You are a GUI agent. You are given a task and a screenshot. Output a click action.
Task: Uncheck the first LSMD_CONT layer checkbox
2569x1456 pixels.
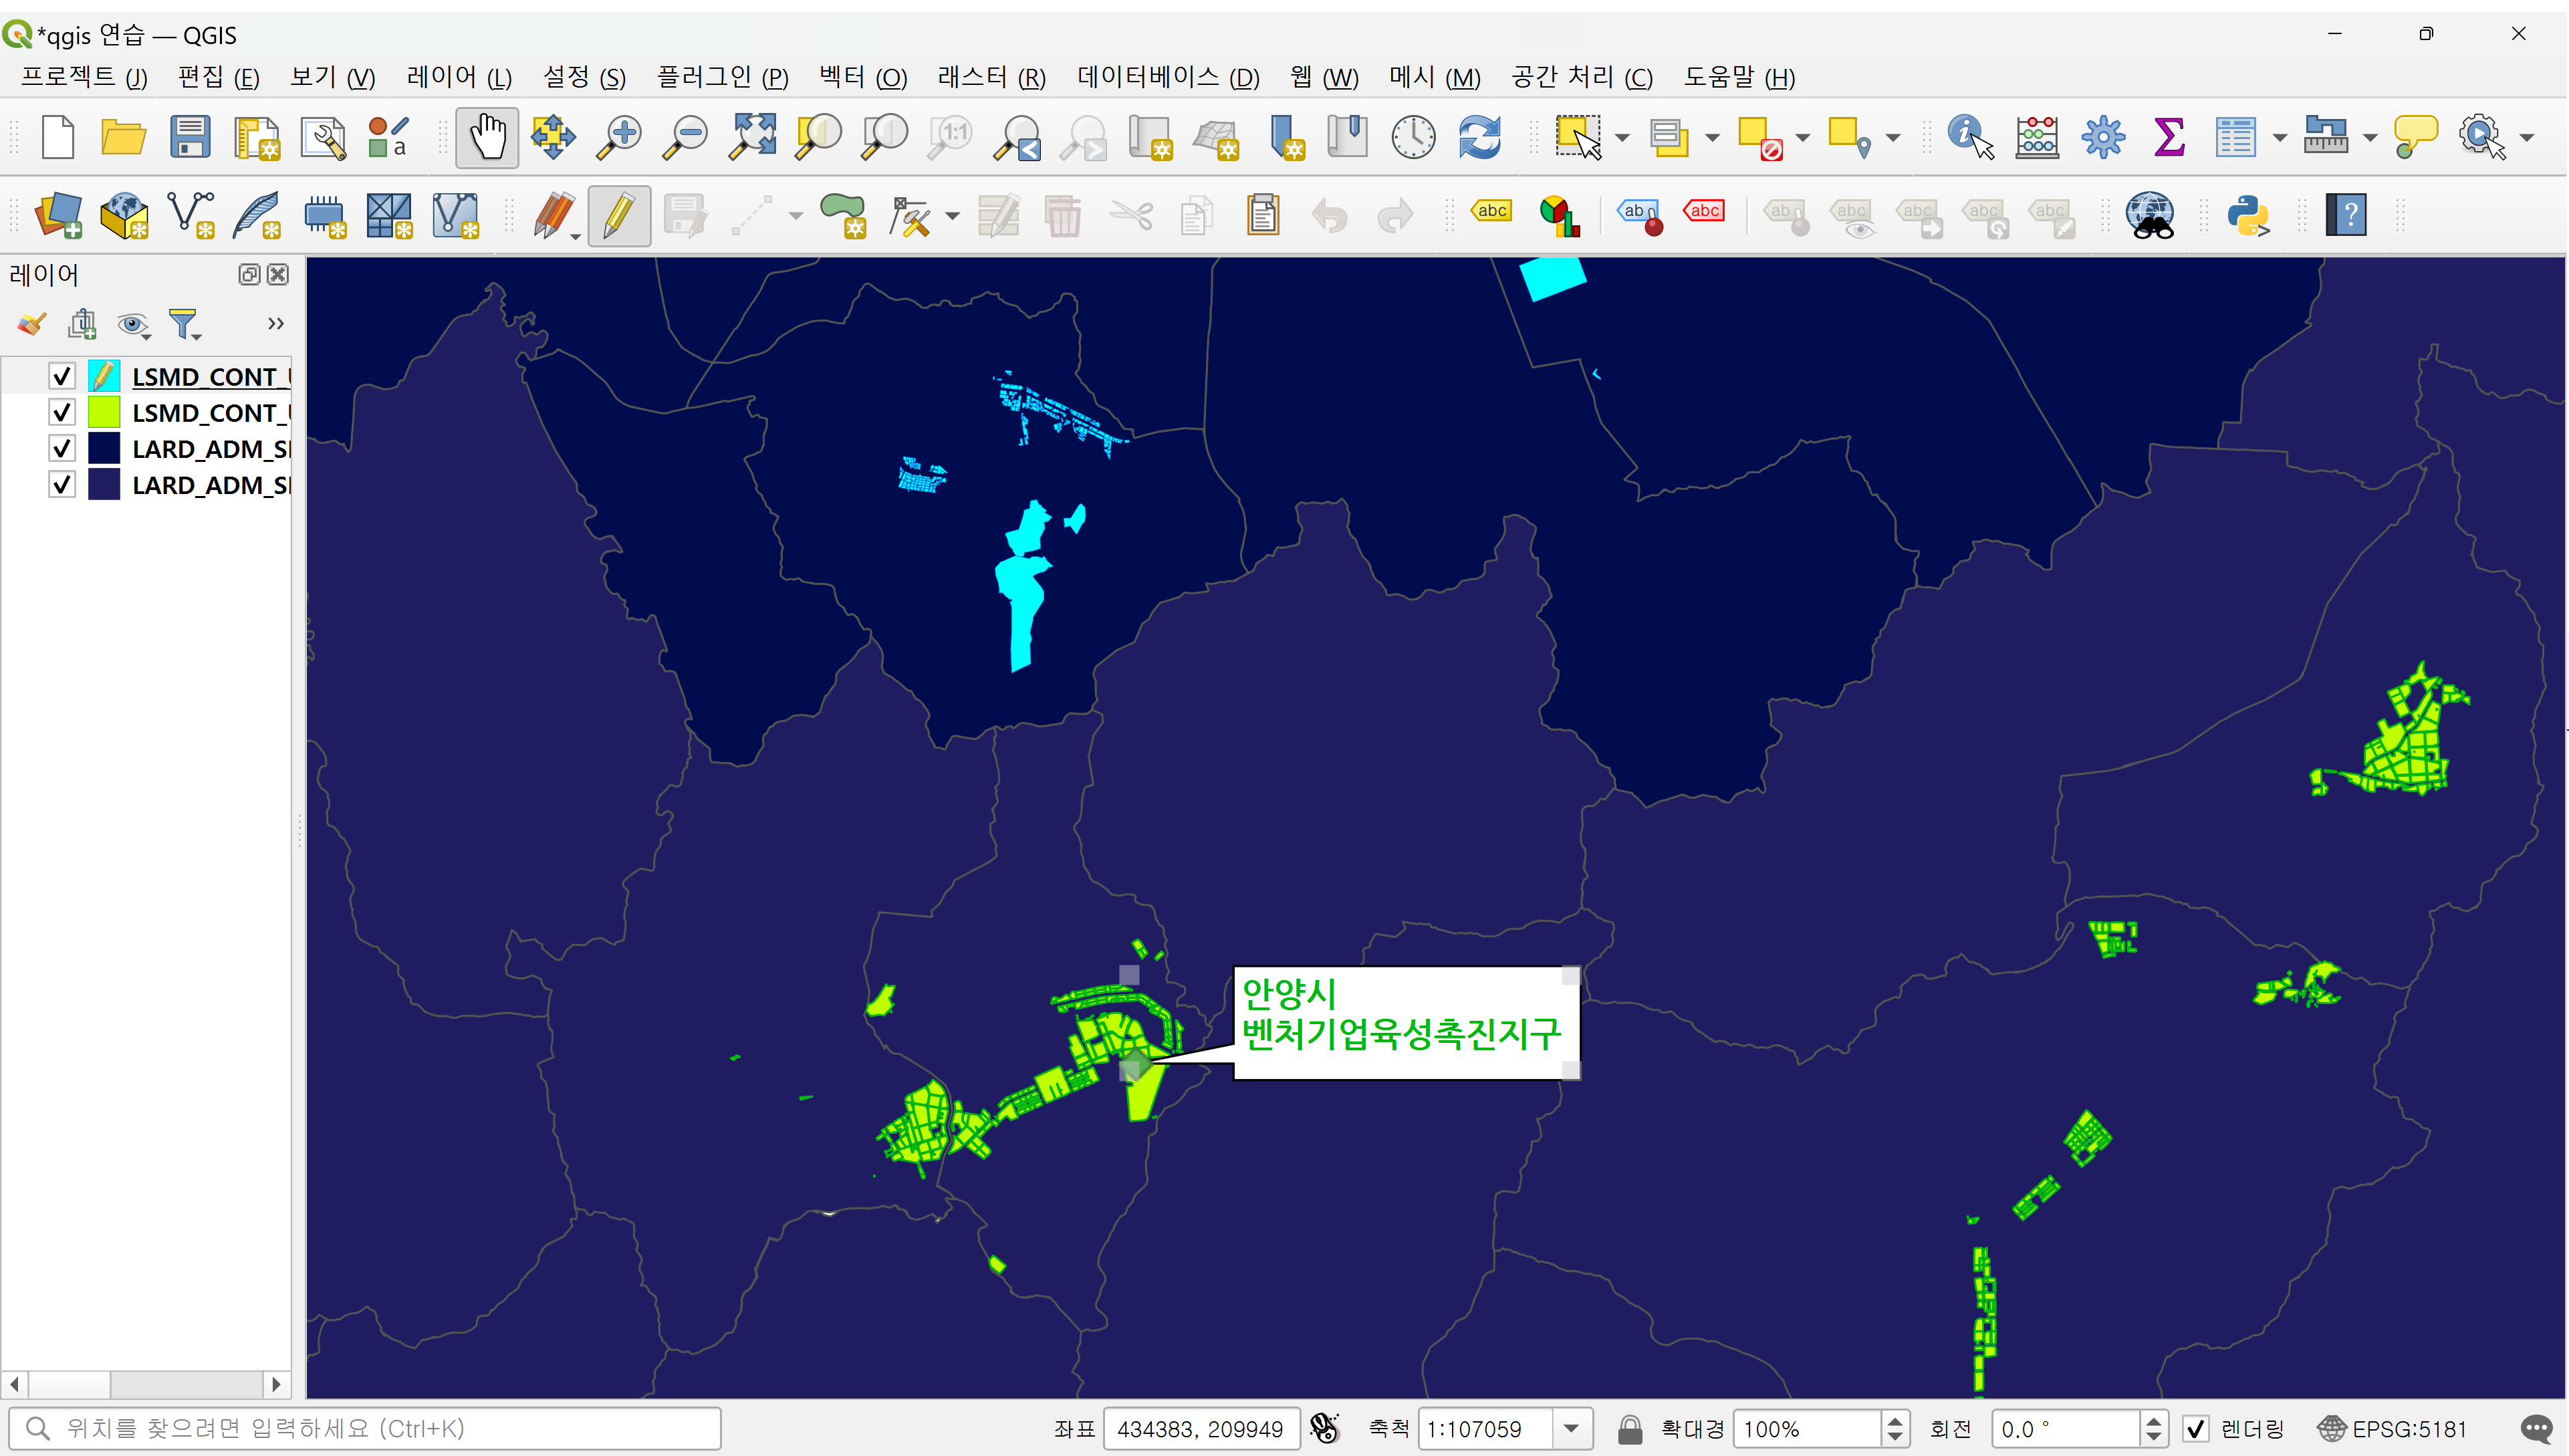tap(62, 376)
